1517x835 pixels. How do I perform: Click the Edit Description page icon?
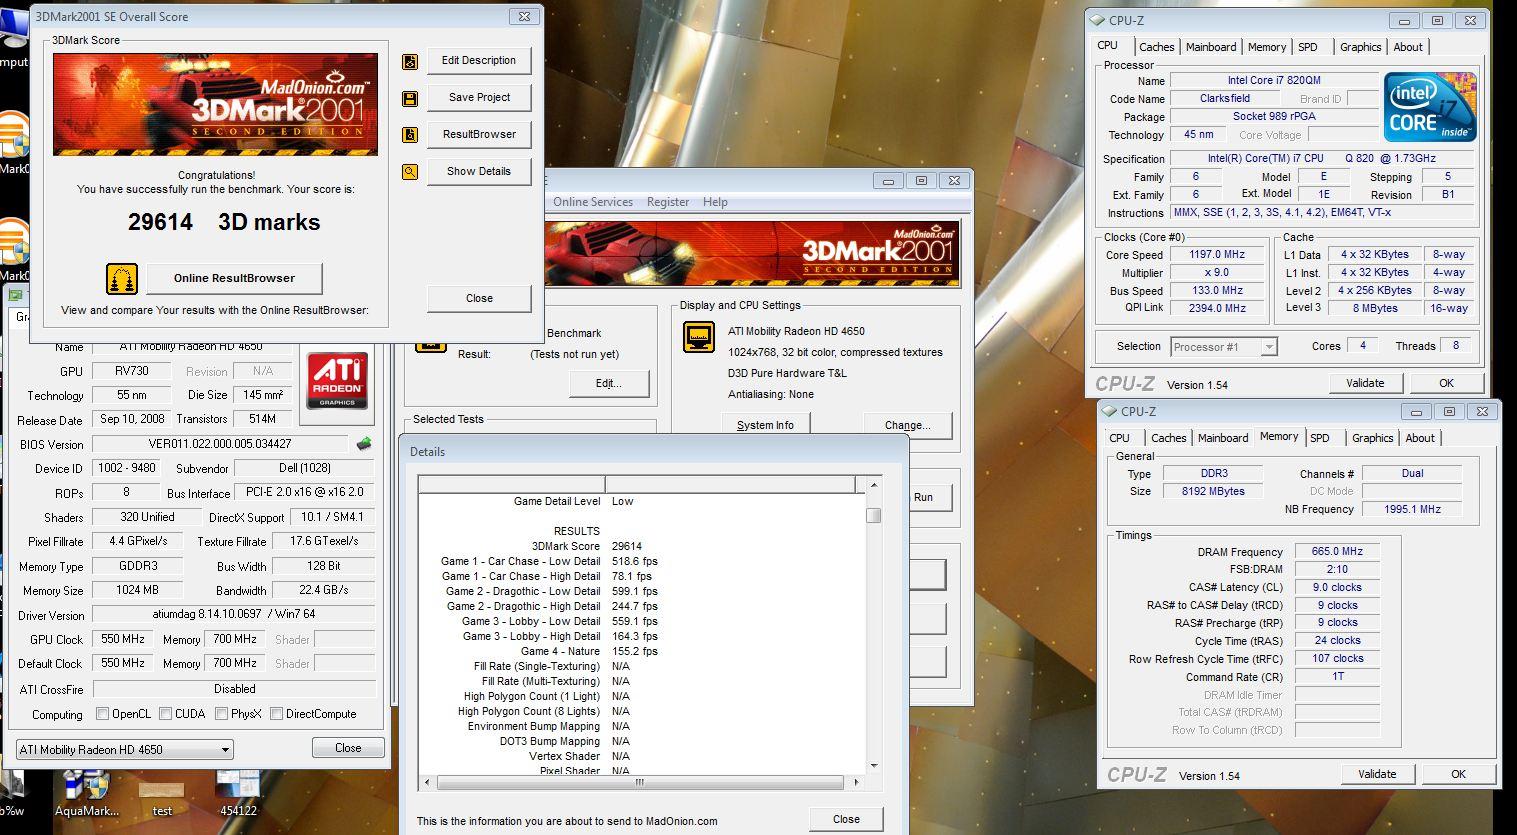[x=410, y=61]
